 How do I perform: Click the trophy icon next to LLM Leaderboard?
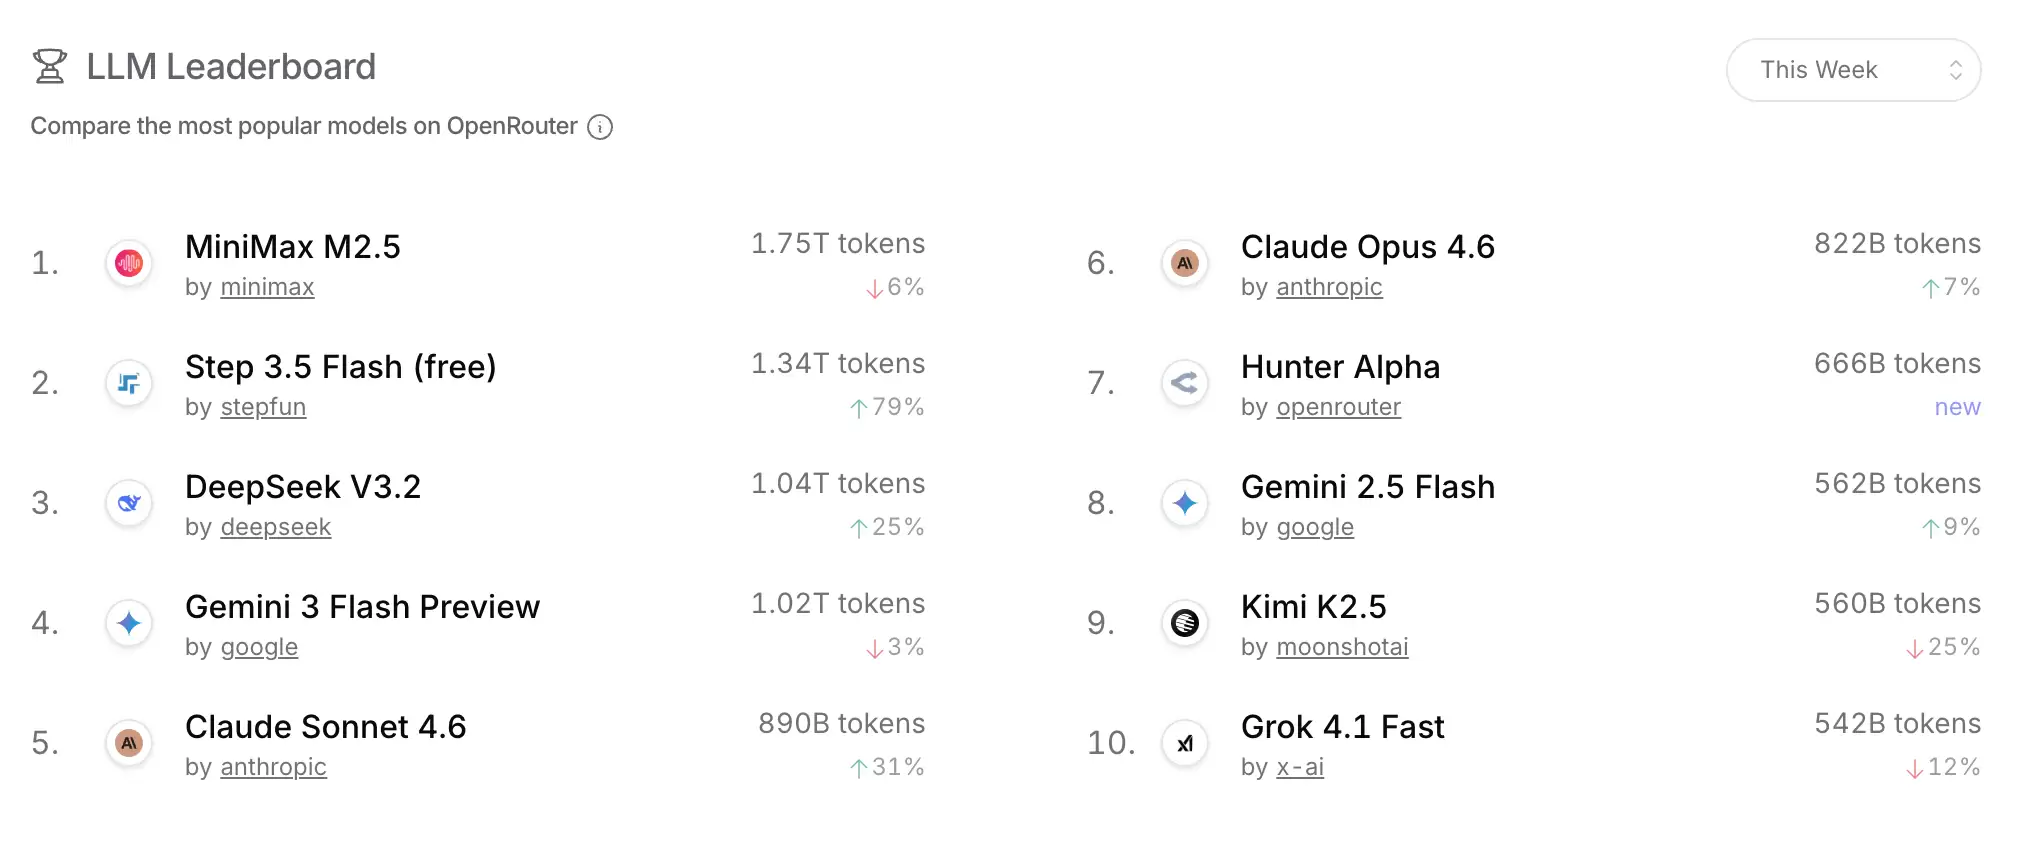50,67
